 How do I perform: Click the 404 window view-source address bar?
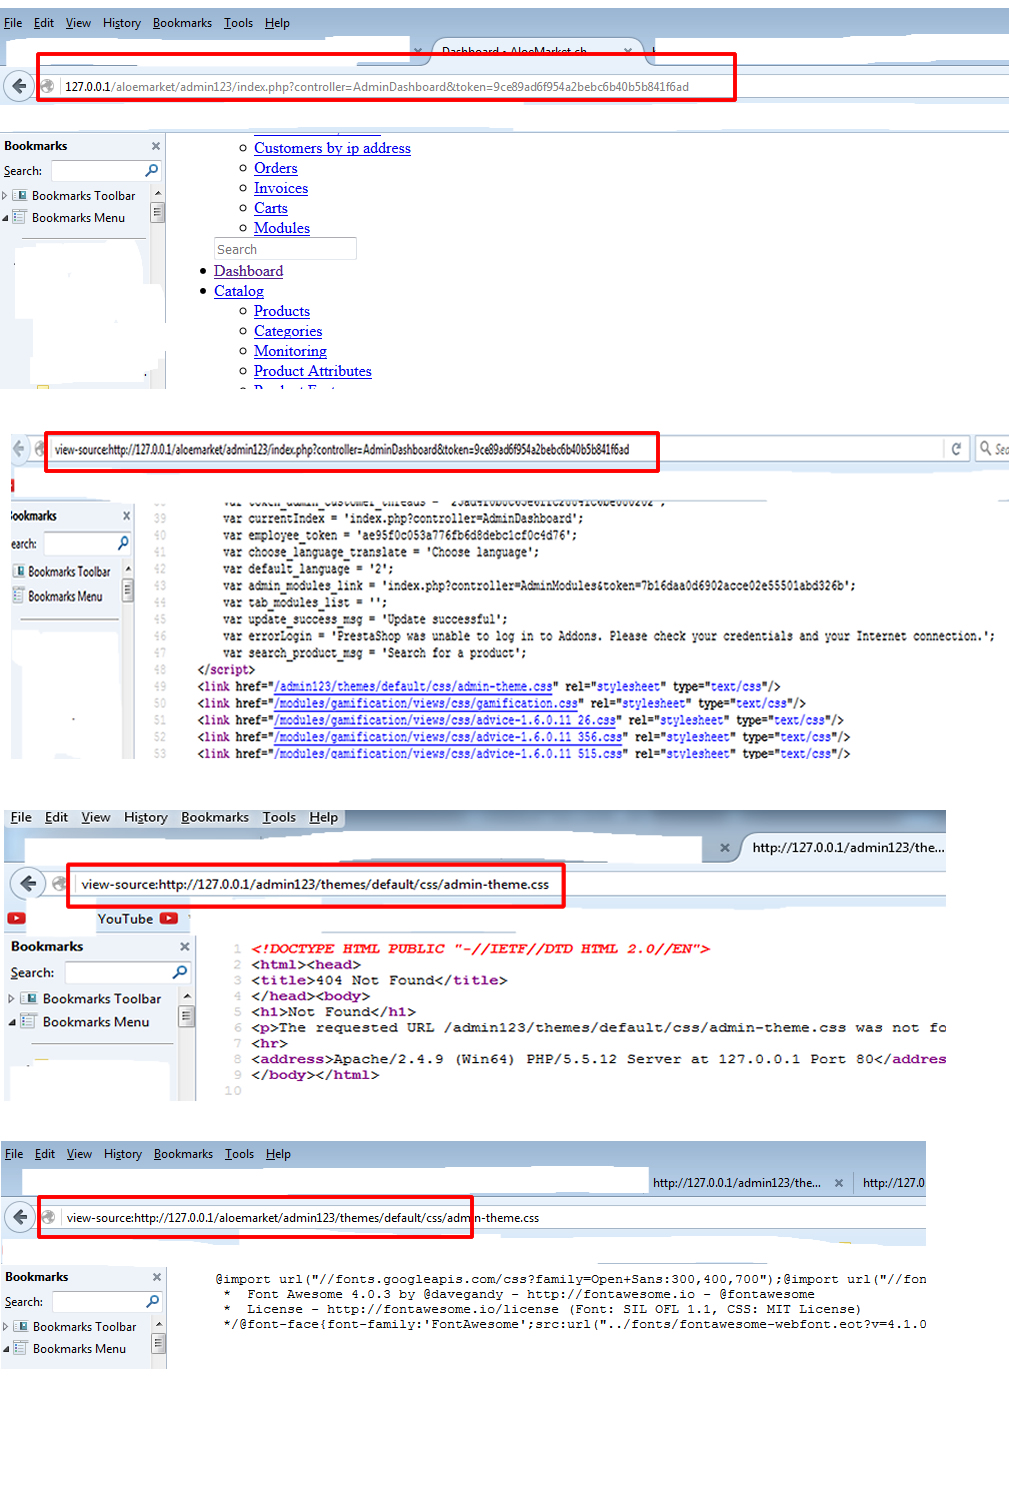(315, 884)
